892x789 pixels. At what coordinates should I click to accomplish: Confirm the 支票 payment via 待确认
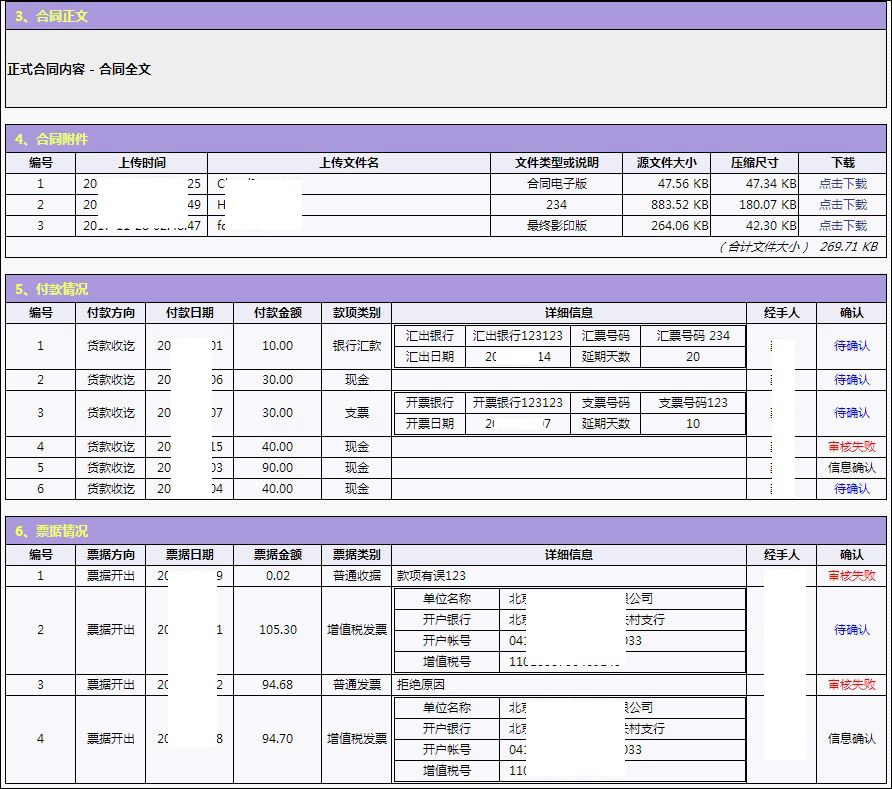851,413
